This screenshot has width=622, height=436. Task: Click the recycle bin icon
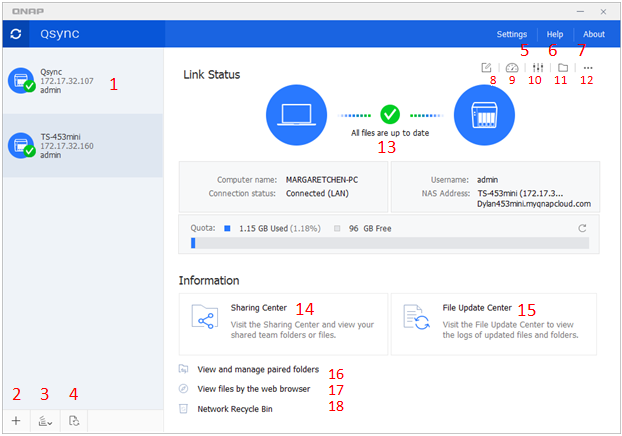coord(183,408)
